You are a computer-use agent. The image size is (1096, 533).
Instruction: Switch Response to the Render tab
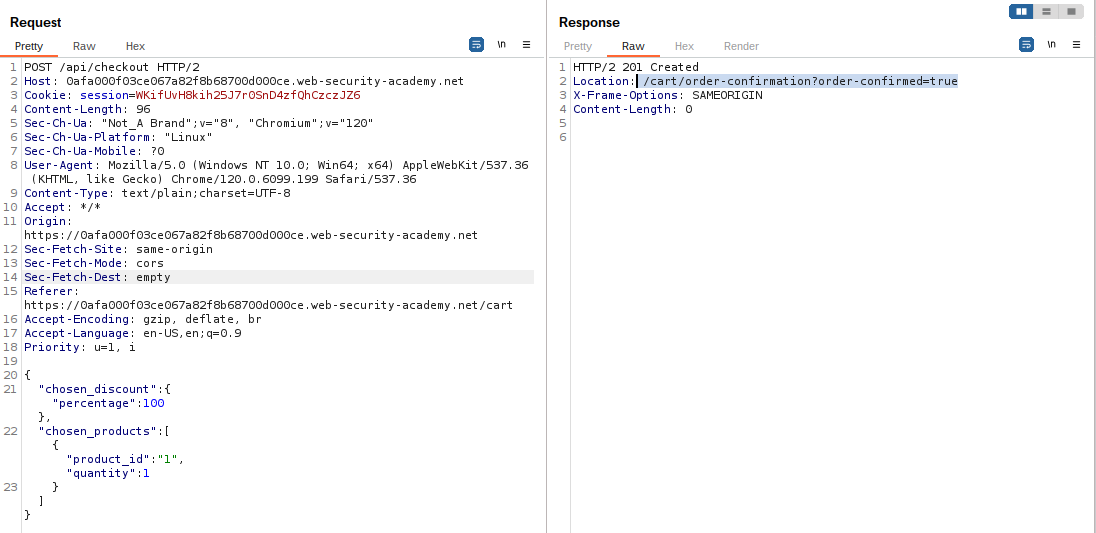tap(741, 46)
